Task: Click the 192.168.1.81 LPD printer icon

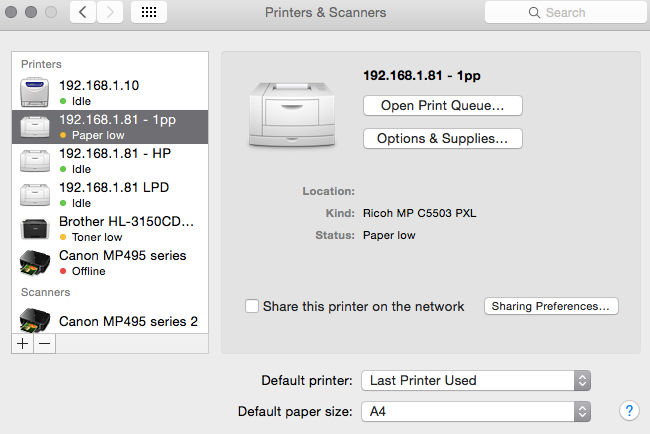Action: [x=37, y=194]
